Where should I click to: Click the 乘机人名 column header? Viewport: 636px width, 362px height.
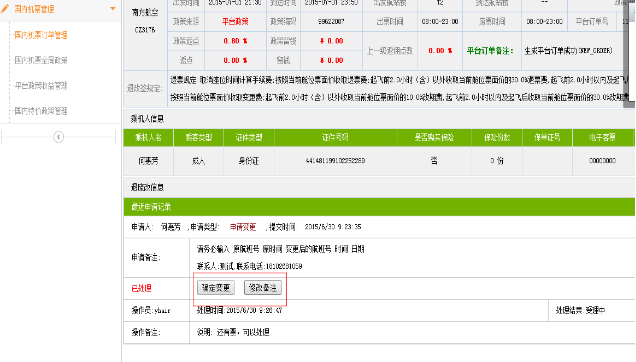coord(148,138)
